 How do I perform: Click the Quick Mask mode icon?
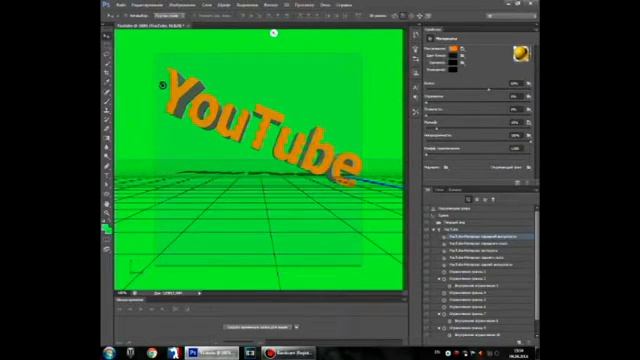107,240
